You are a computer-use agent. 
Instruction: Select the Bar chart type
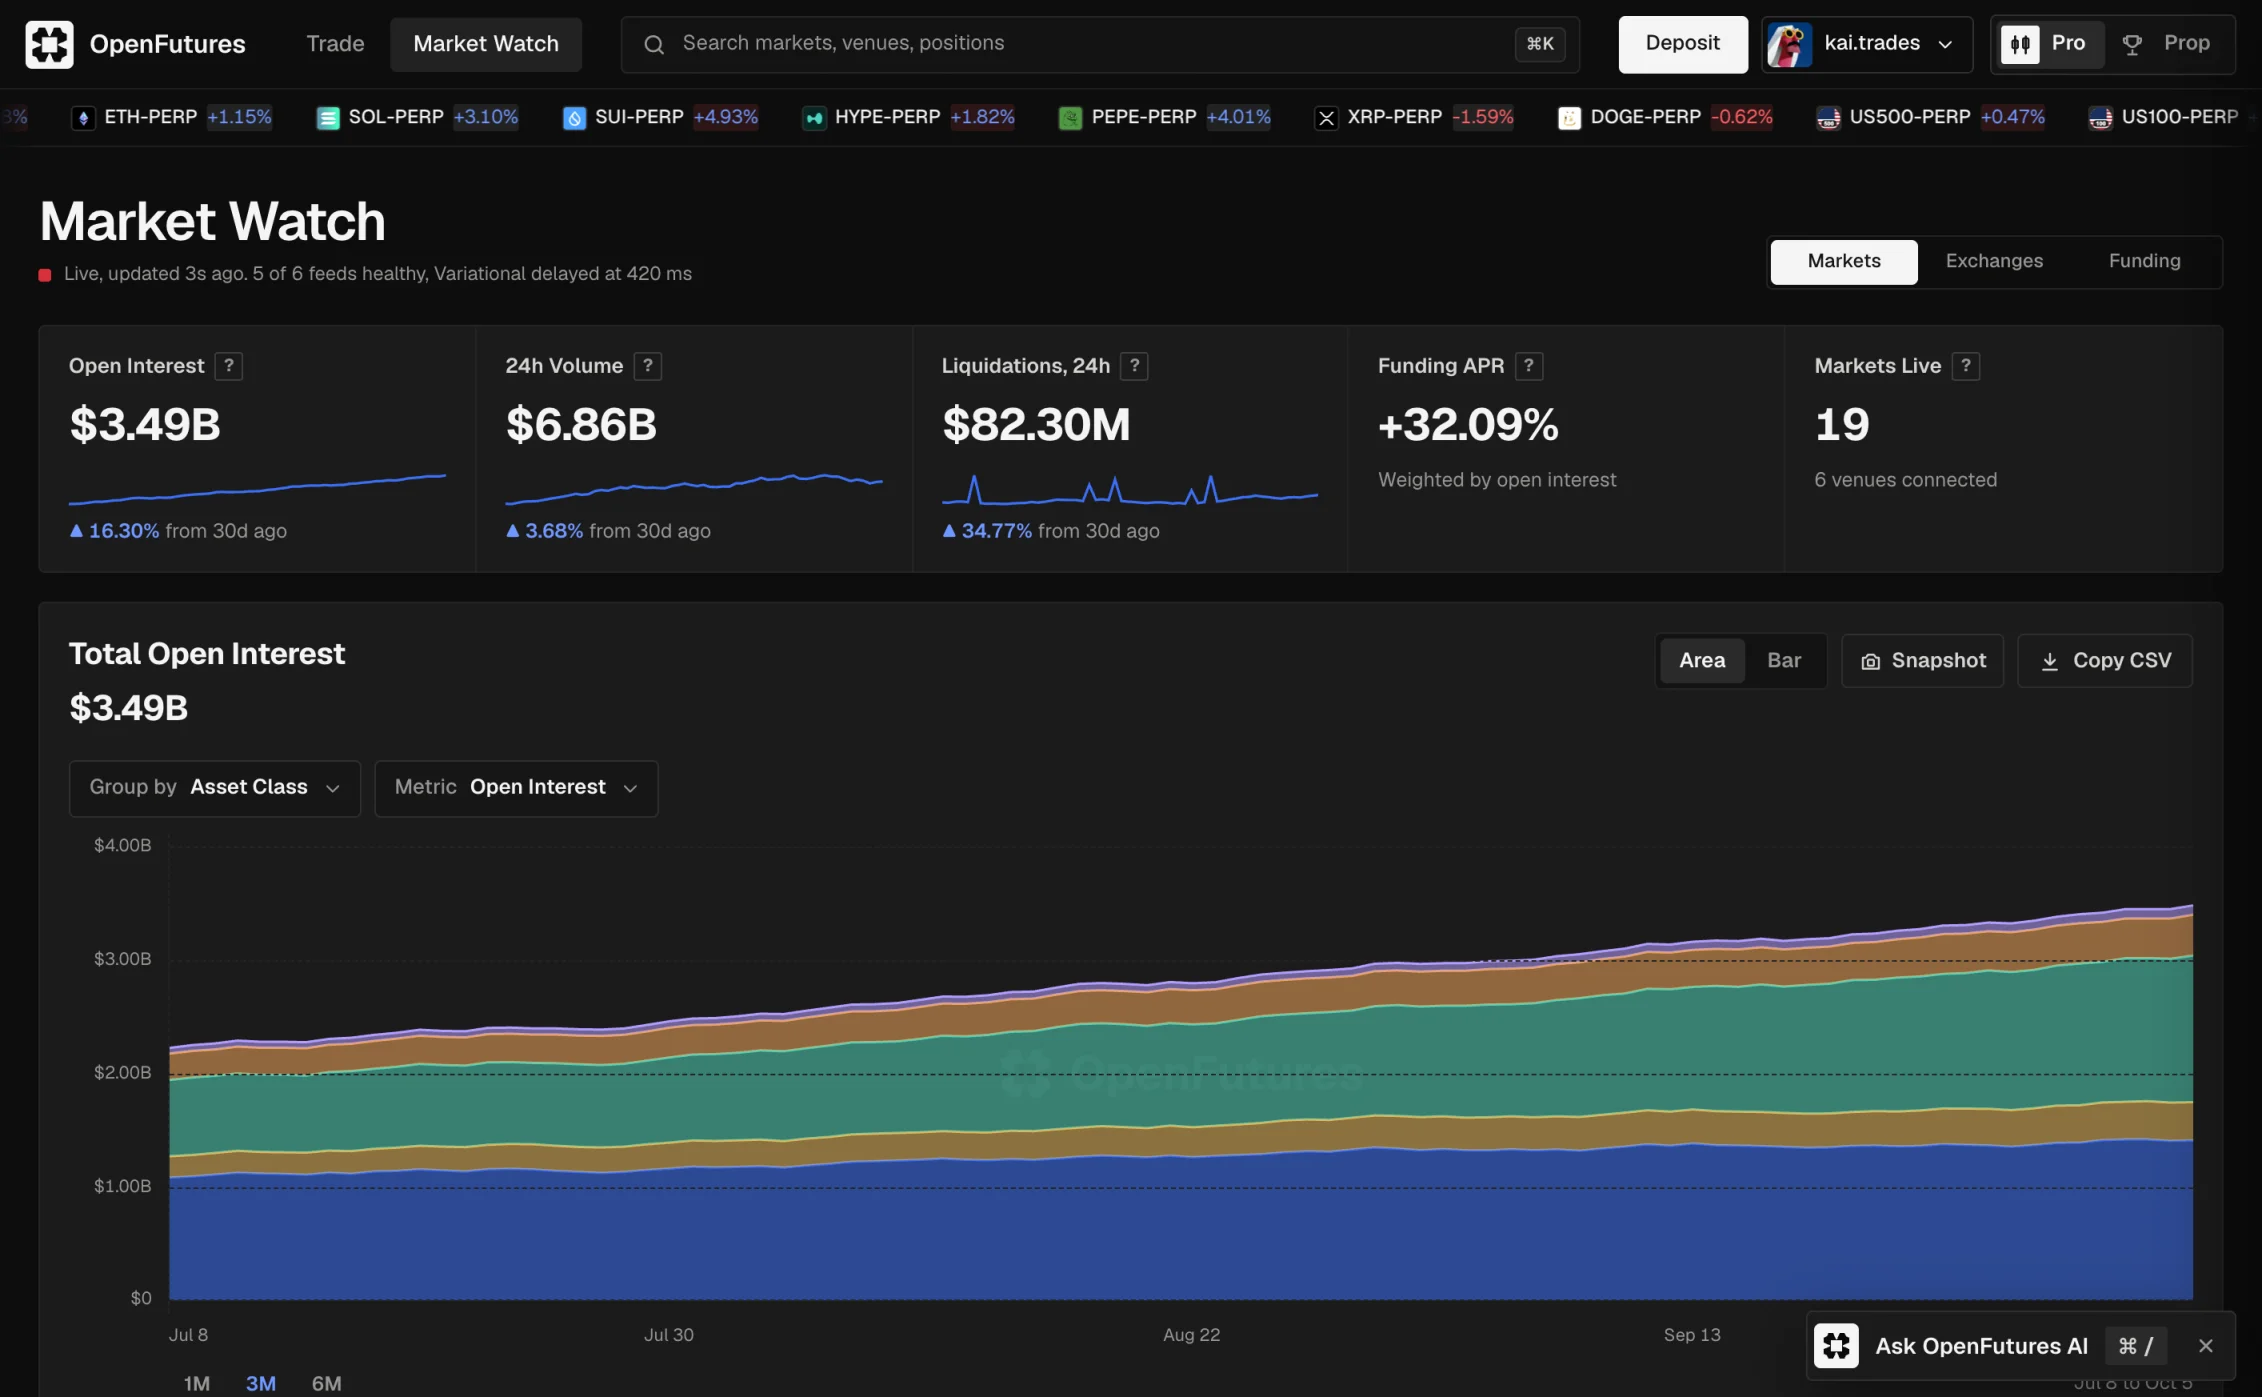coord(1783,661)
